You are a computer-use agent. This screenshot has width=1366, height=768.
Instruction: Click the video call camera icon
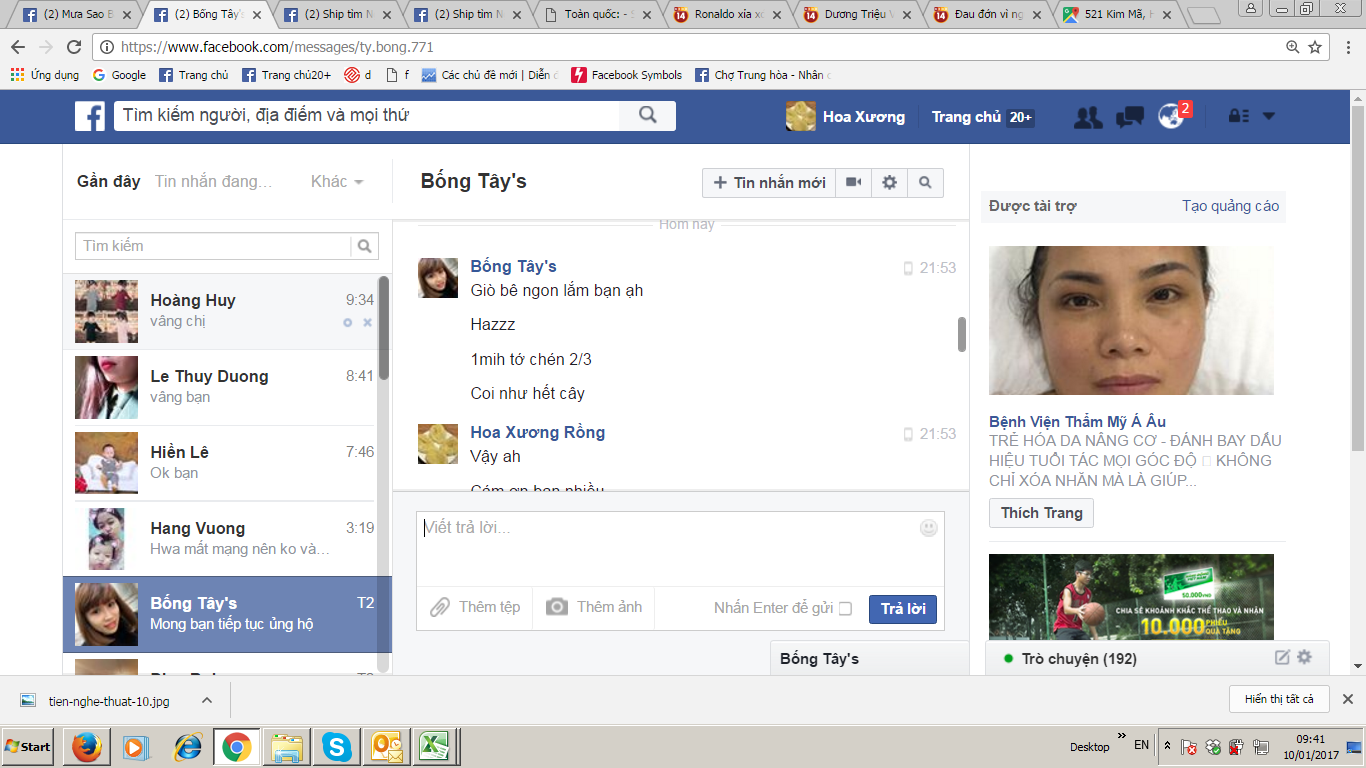point(853,182)
